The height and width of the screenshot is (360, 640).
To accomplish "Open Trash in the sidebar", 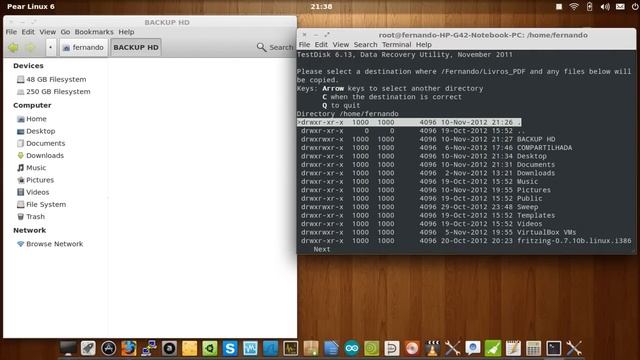I will pos(31,217).
